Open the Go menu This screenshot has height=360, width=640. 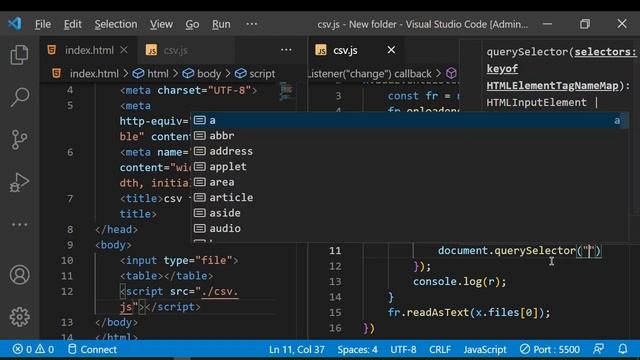pos(192,24)
